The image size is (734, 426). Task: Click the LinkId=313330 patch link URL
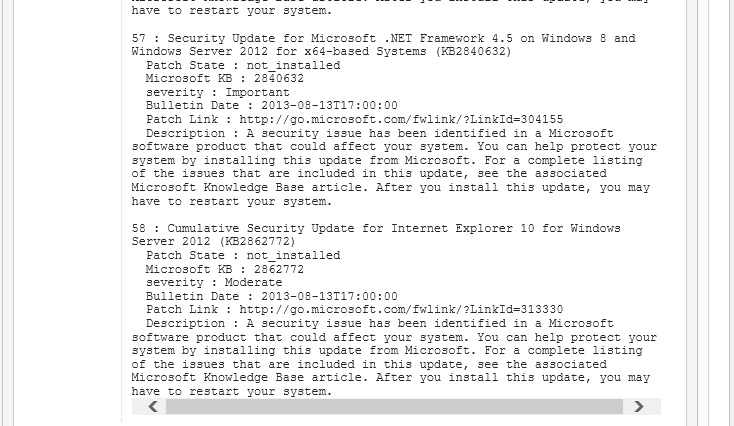click(401, 310)
